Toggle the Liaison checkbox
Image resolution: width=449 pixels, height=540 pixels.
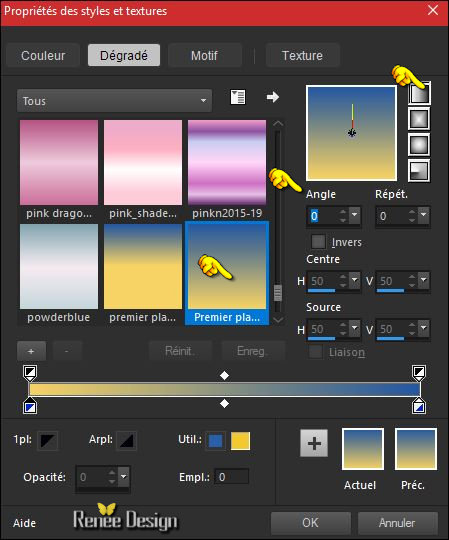pos(315,352)
